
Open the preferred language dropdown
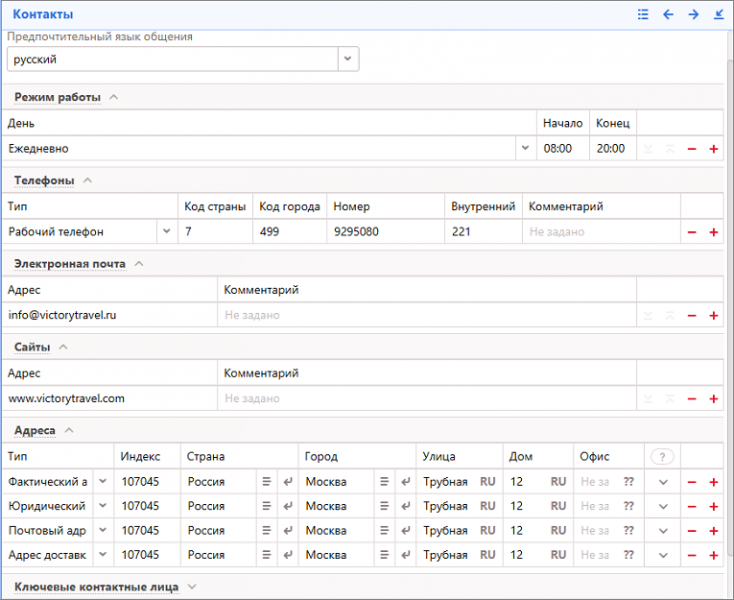pyautogui.click(x=347, y=59)
